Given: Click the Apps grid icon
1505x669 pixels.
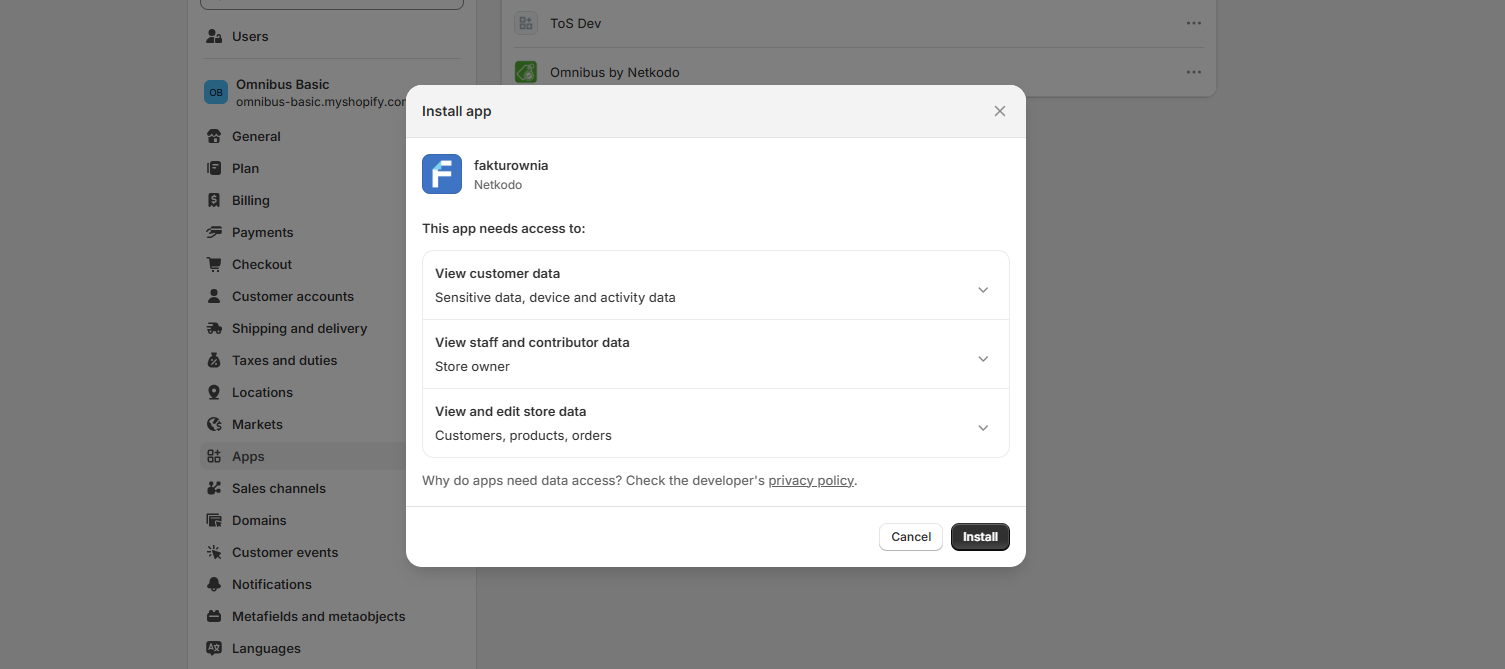Looking at the screenshot, I should pyautogui.click(x=214, y=456).
